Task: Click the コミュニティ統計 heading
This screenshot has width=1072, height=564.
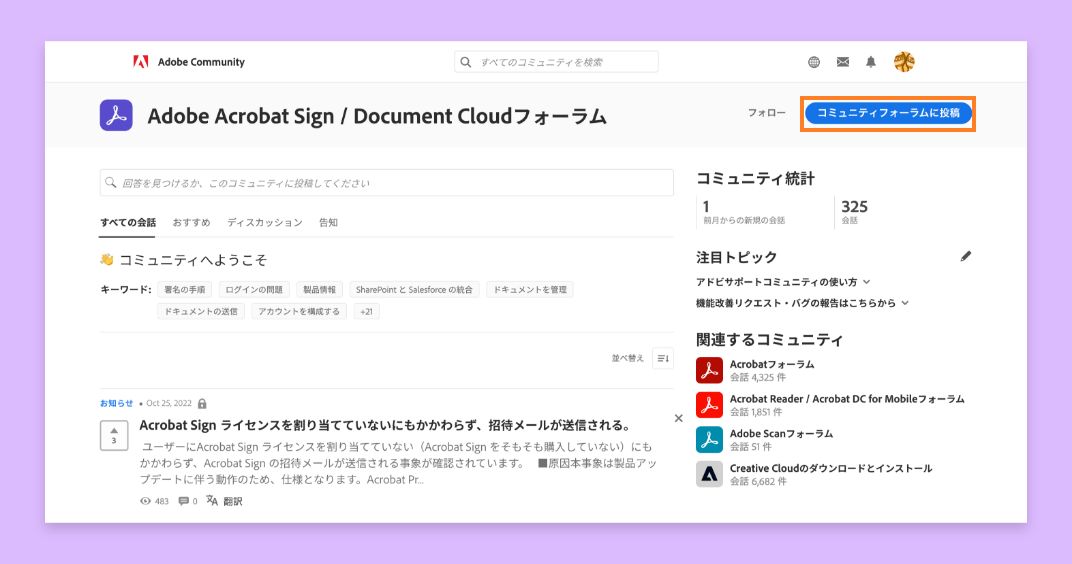Action: tap(755, 178)
